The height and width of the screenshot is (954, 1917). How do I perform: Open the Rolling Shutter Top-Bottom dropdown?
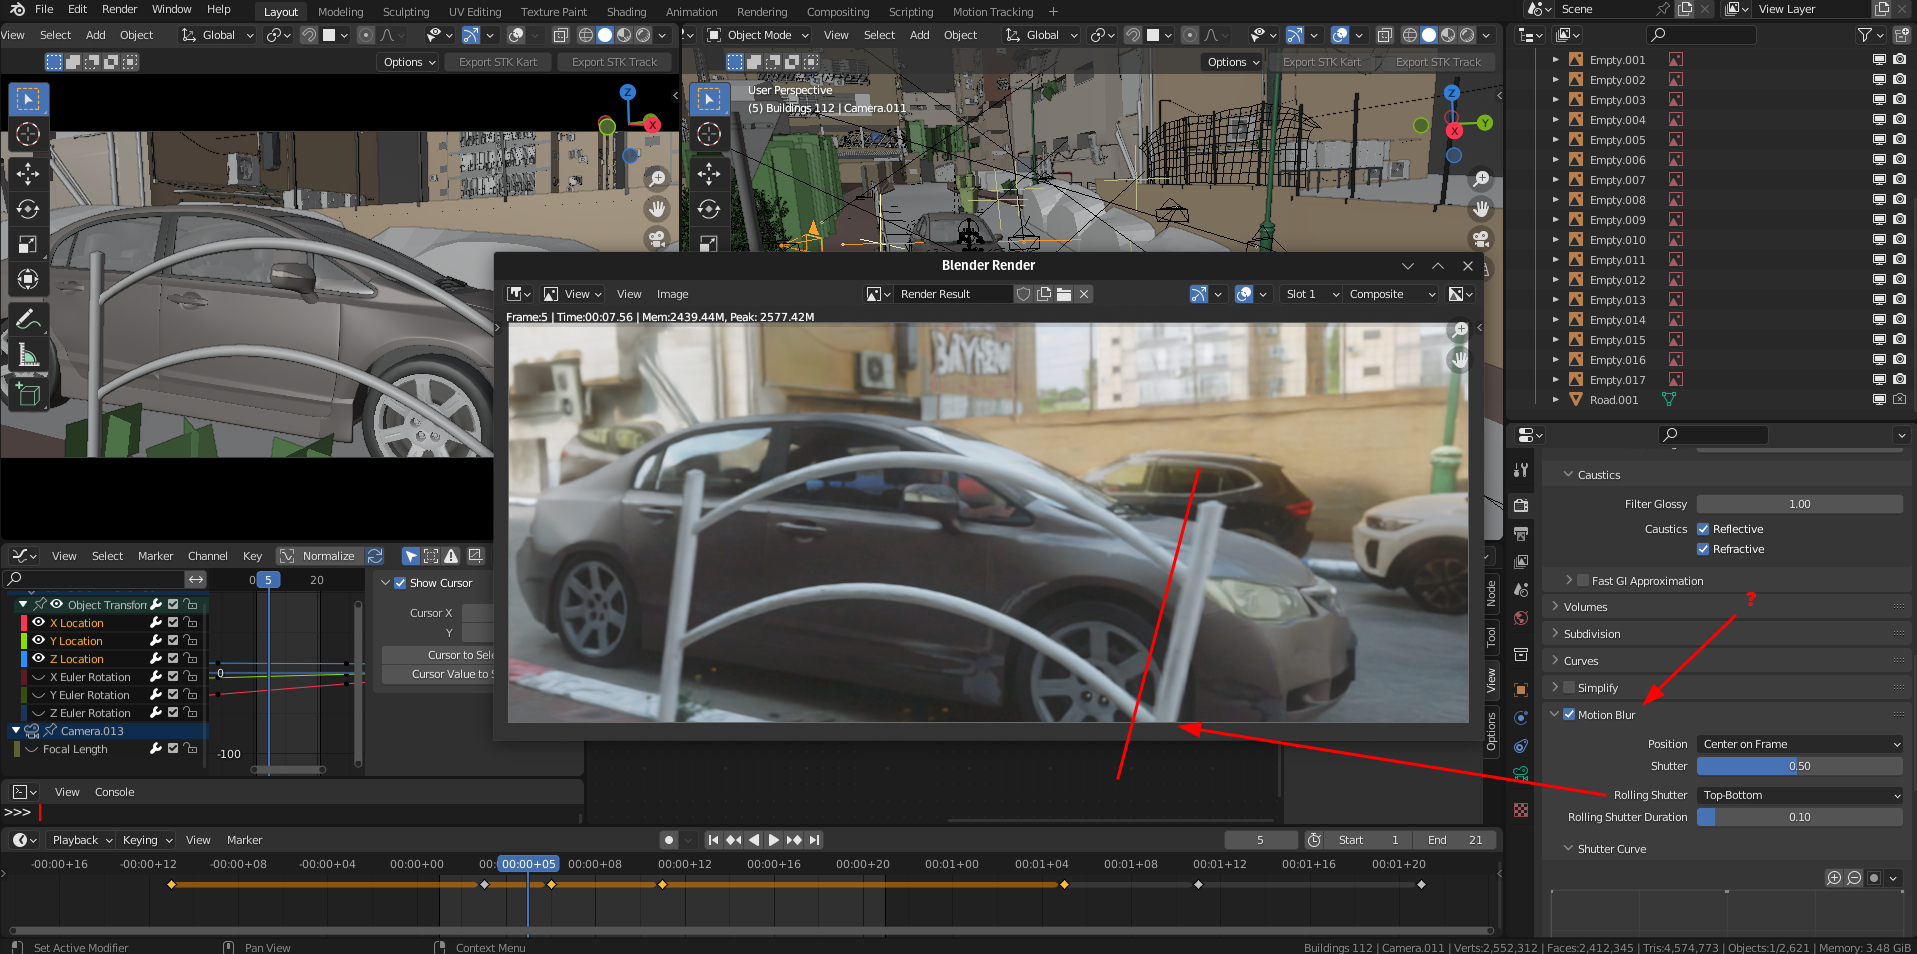[1800, 795]
